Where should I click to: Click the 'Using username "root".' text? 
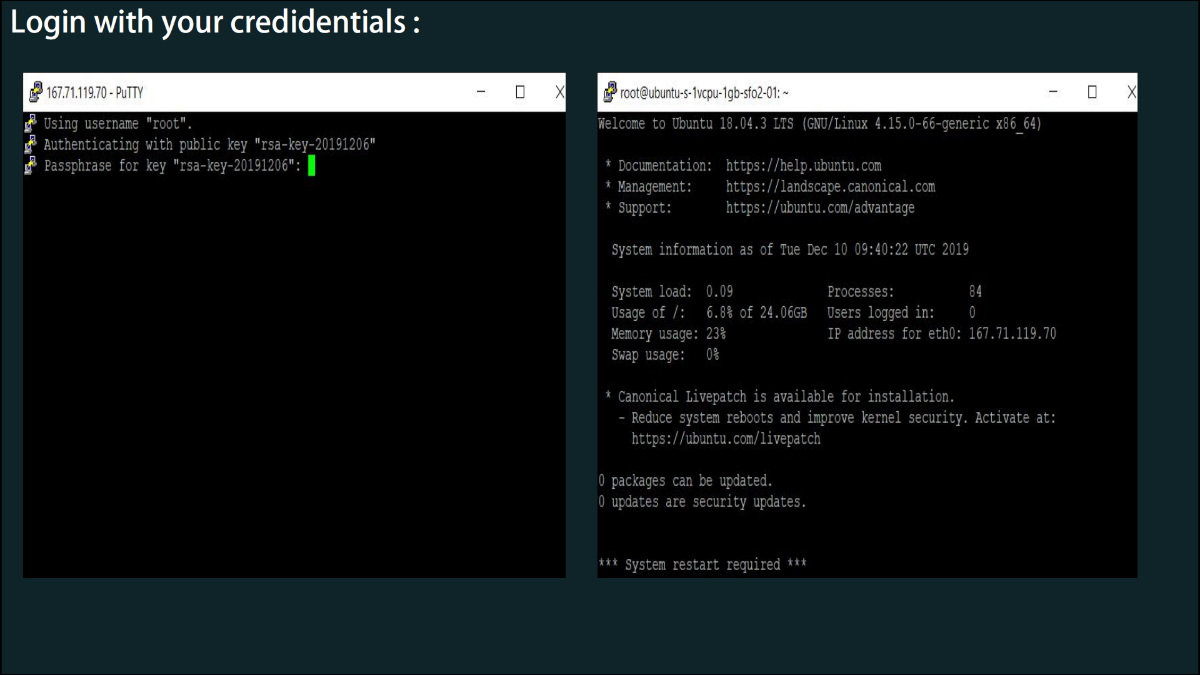tap(118, 124)
